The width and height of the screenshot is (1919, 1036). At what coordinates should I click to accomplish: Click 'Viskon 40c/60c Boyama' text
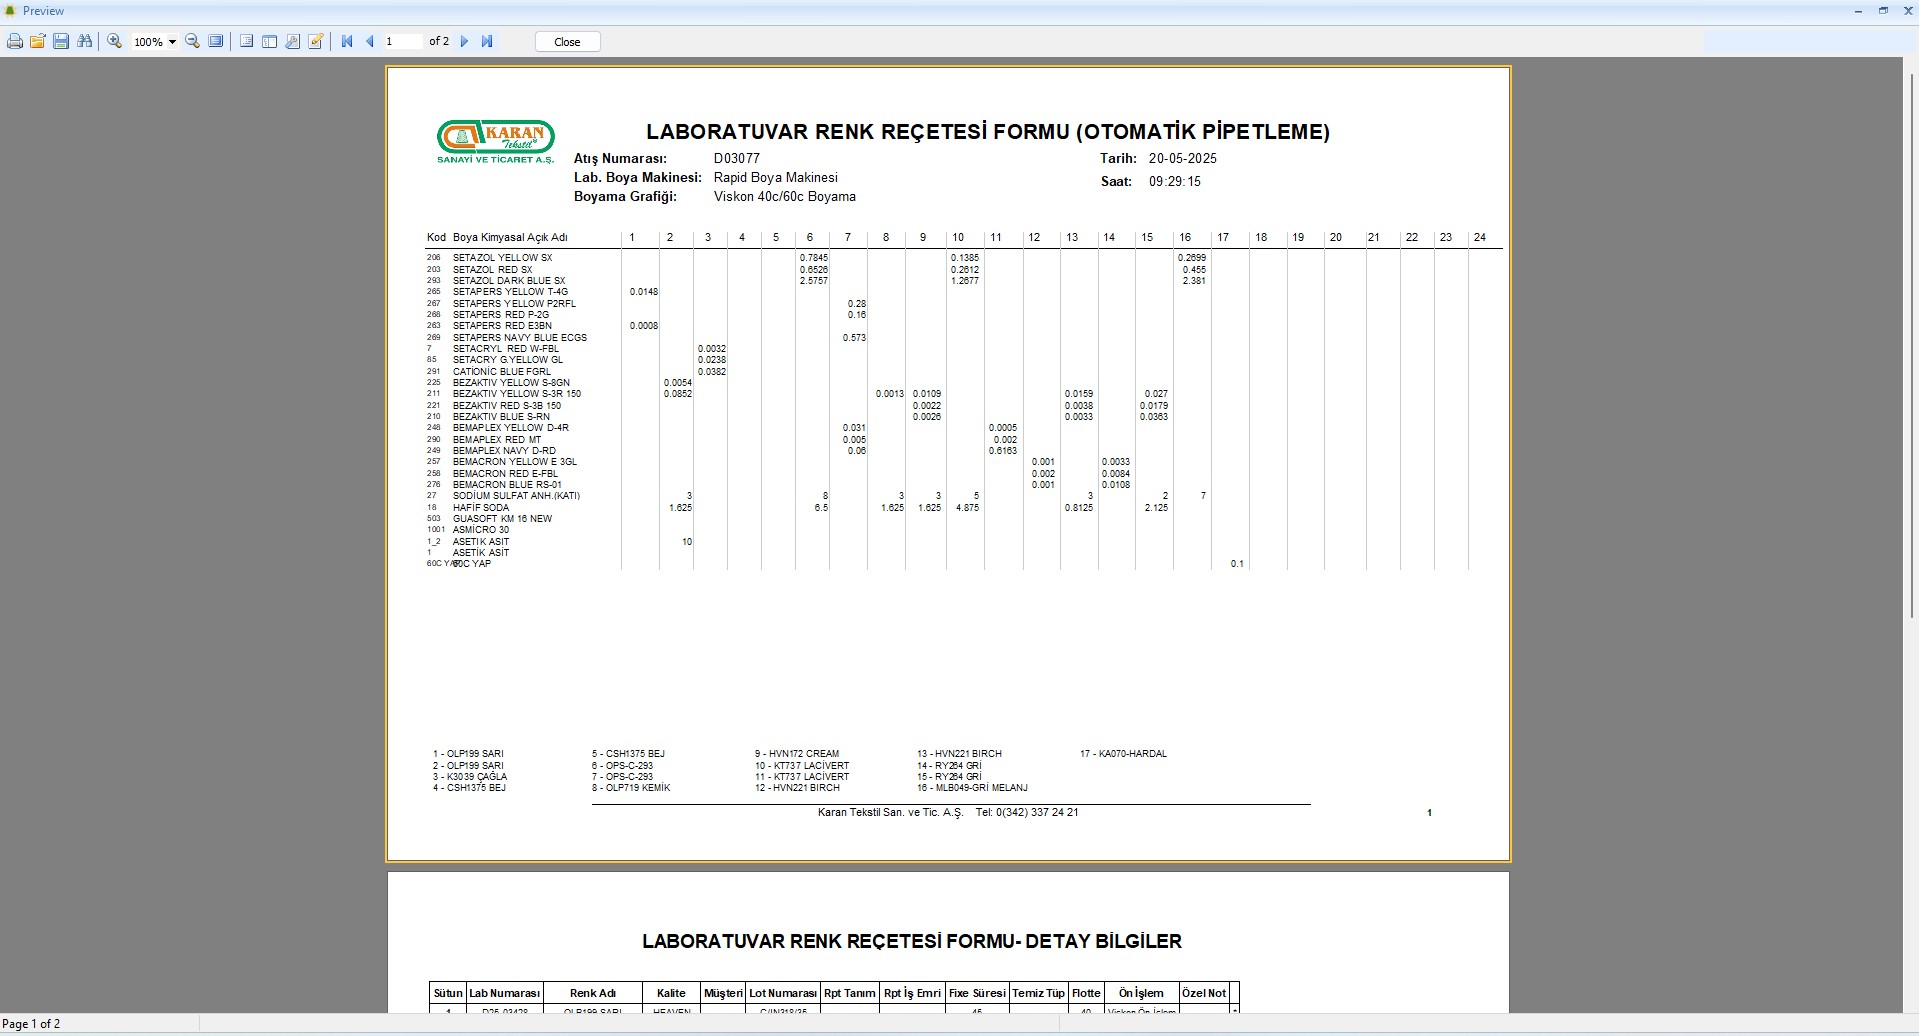pyautogui.click(x=785, y=197)
